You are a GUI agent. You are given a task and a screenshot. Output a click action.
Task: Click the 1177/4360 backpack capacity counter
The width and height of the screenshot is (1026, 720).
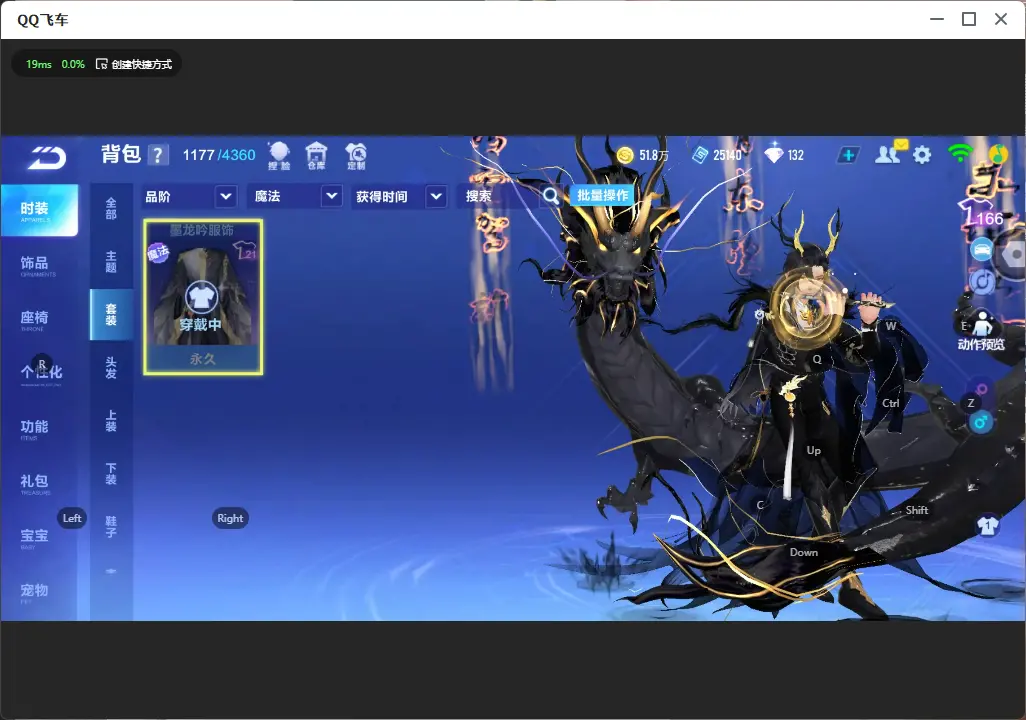[219, 155]
